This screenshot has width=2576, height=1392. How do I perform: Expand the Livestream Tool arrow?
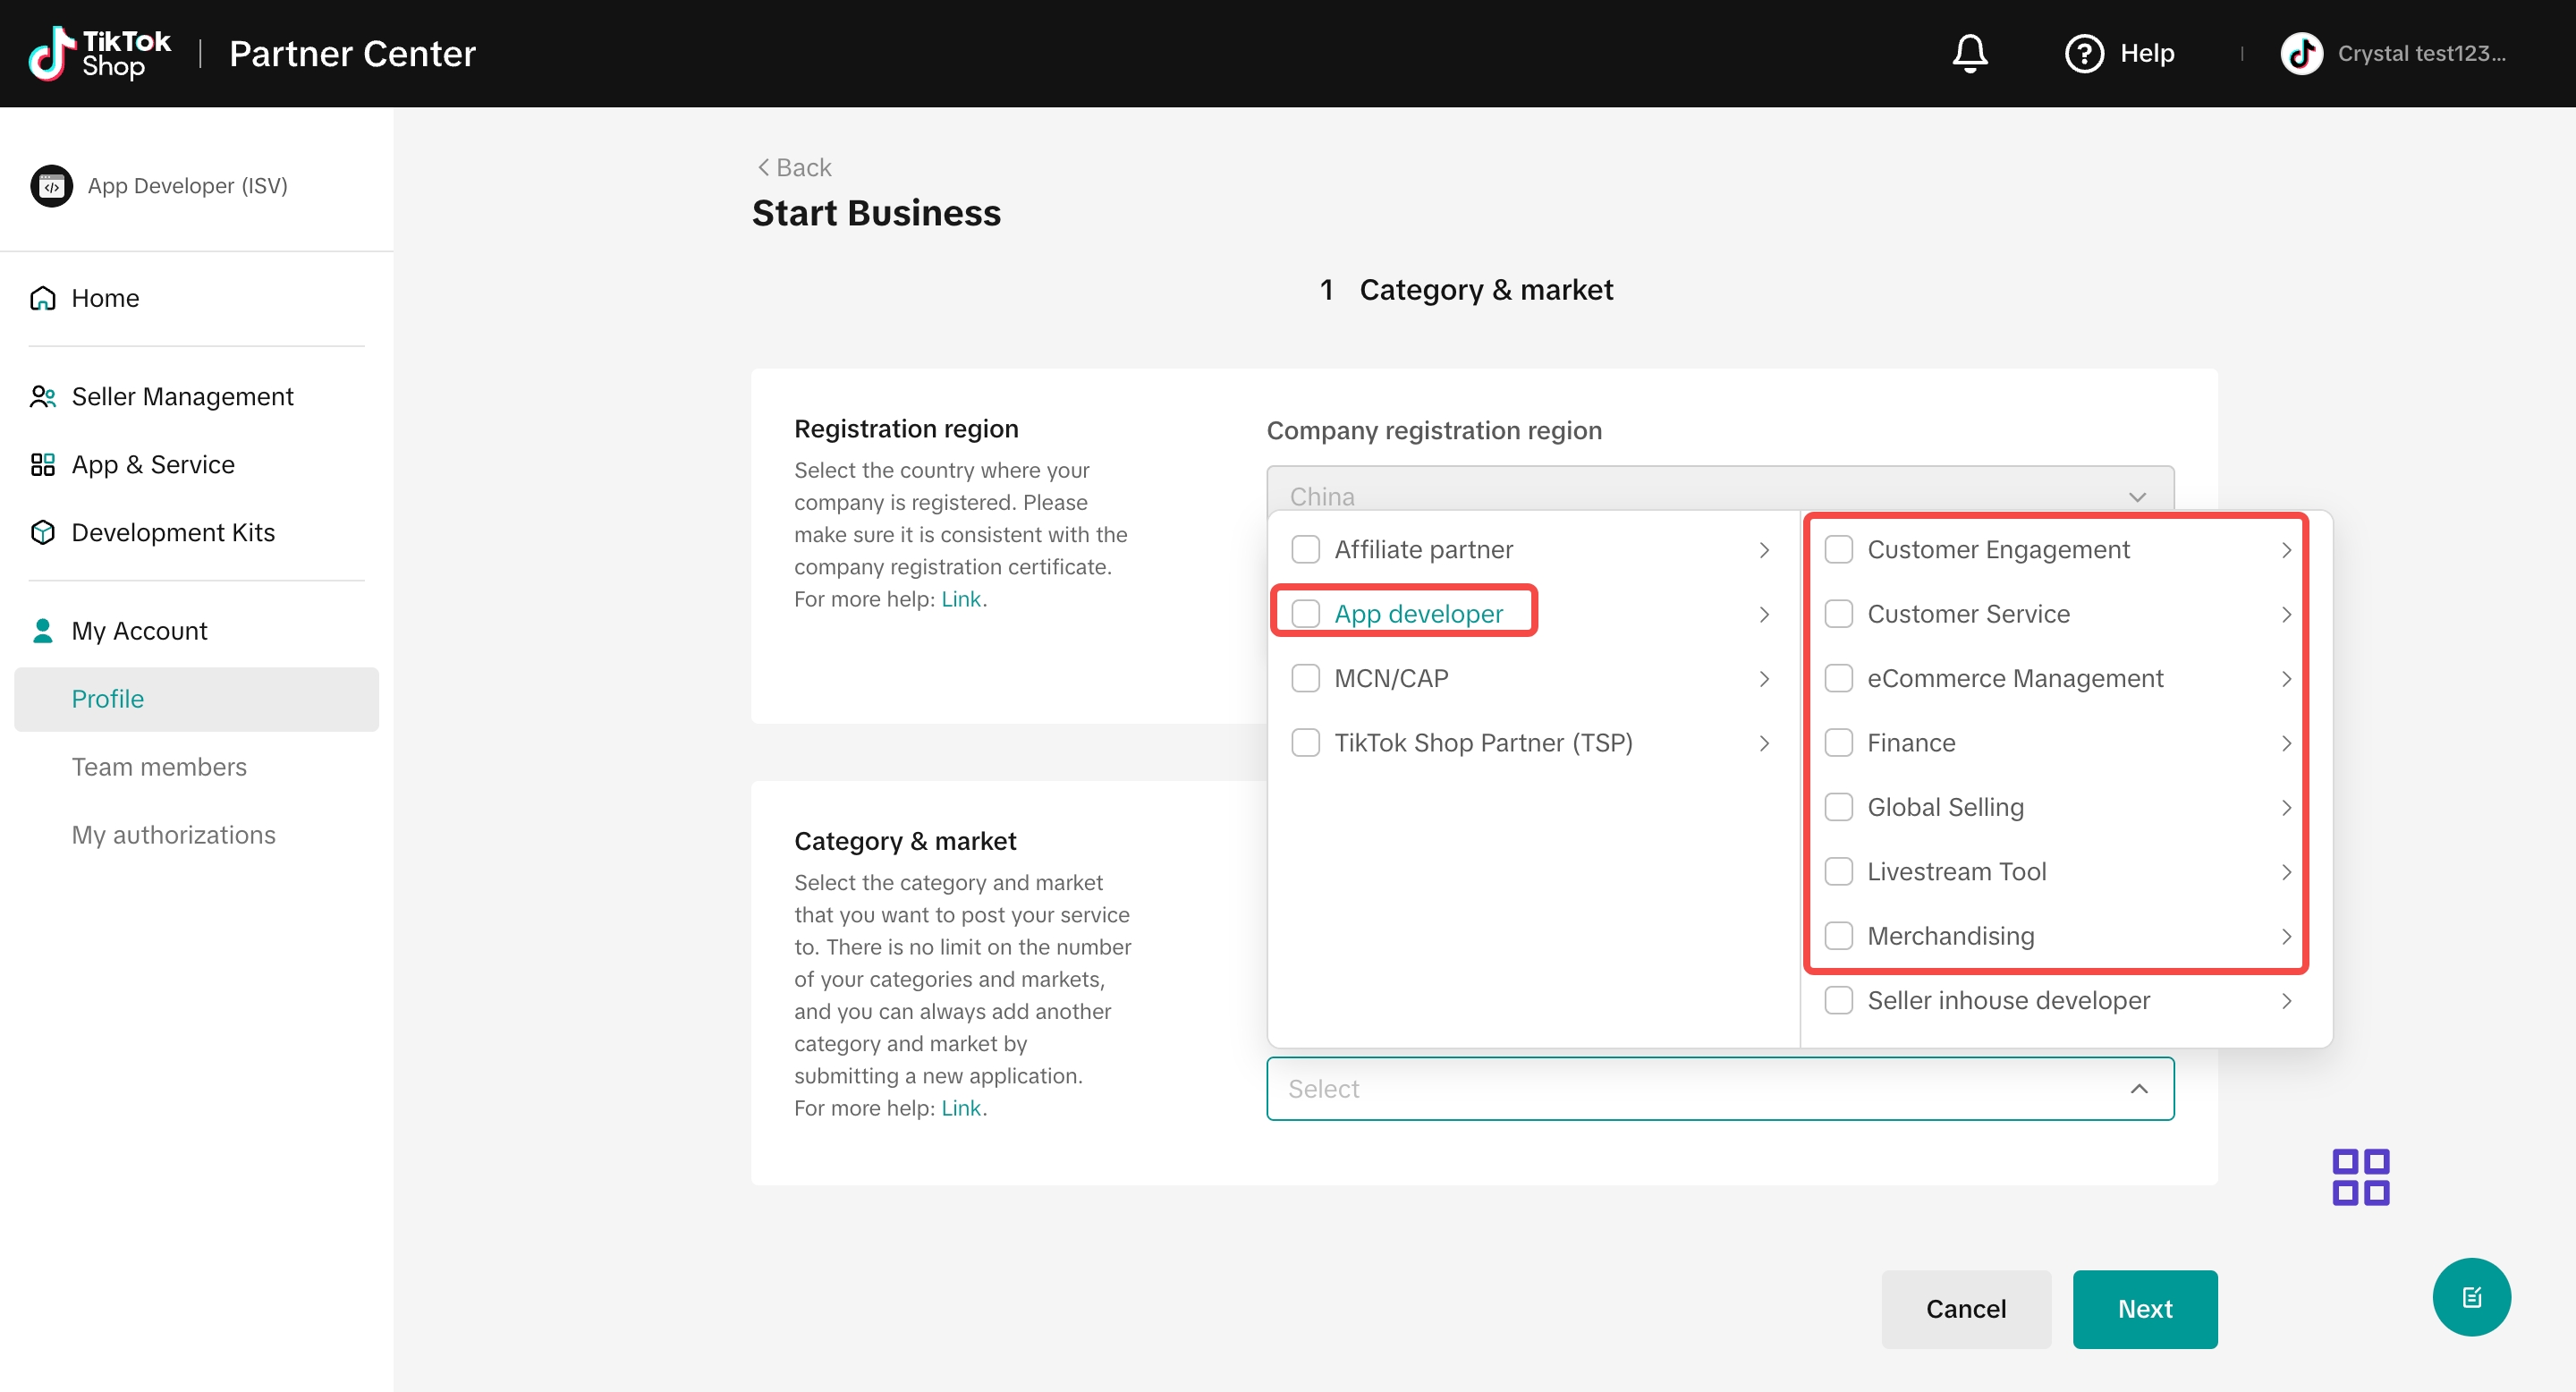click(x=2286, y=872)
